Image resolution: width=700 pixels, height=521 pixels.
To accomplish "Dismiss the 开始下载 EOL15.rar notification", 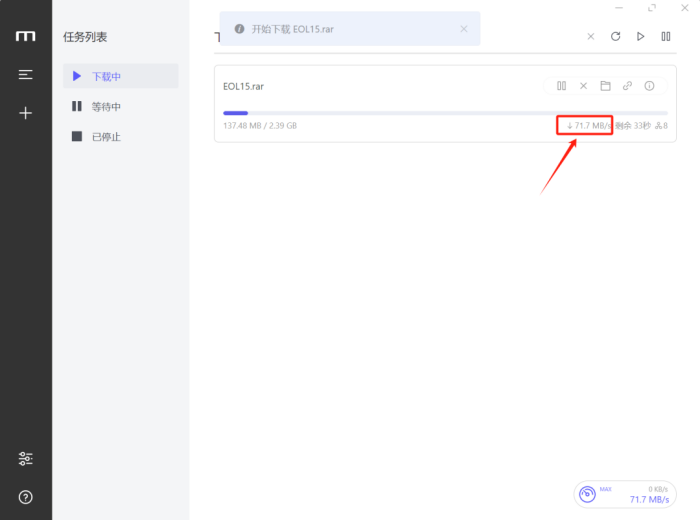I will (x=464, y=29).
